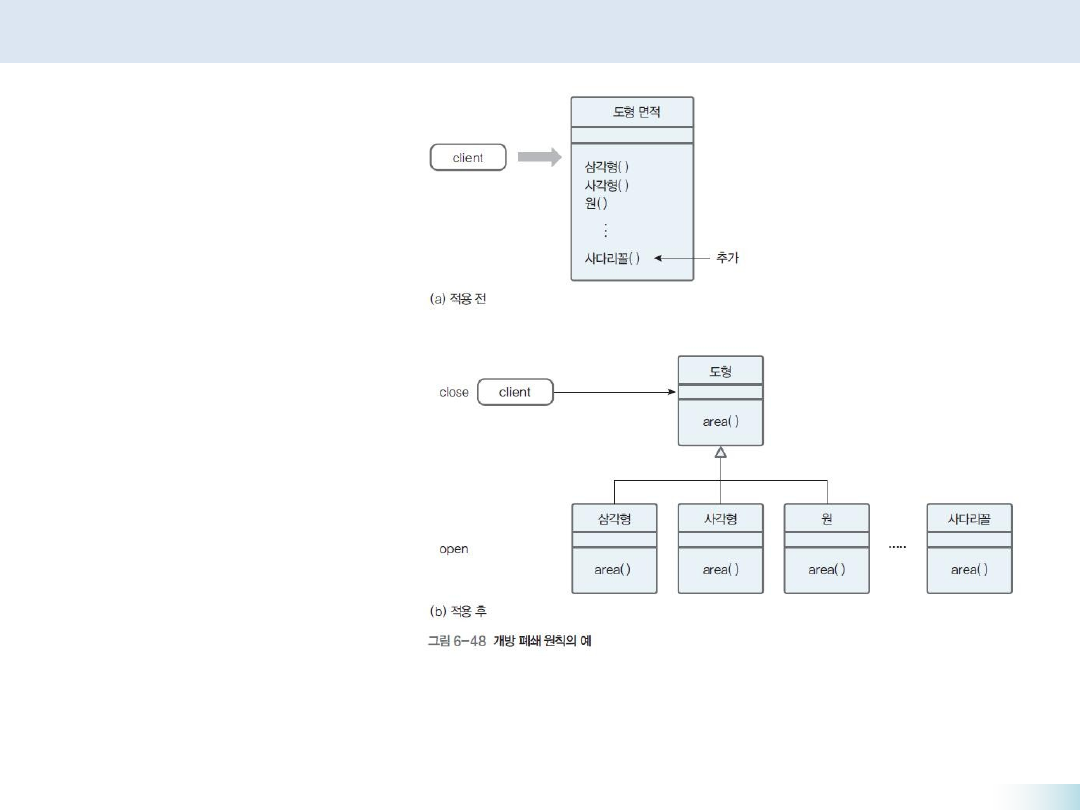Click the 그림 6-48 figure caption
Screen dimensions: 1080x810
(x=509, y=641)
